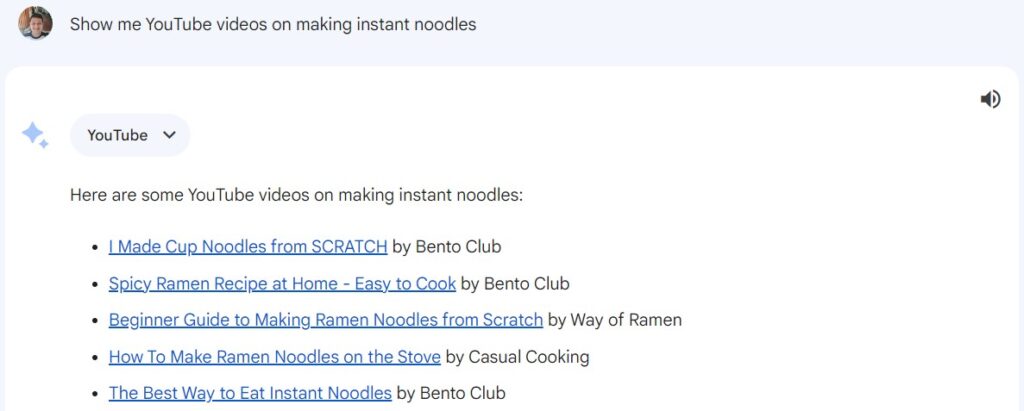Open "Beginner Guide to Making Ramen Noodles" link

coord(325,320)
